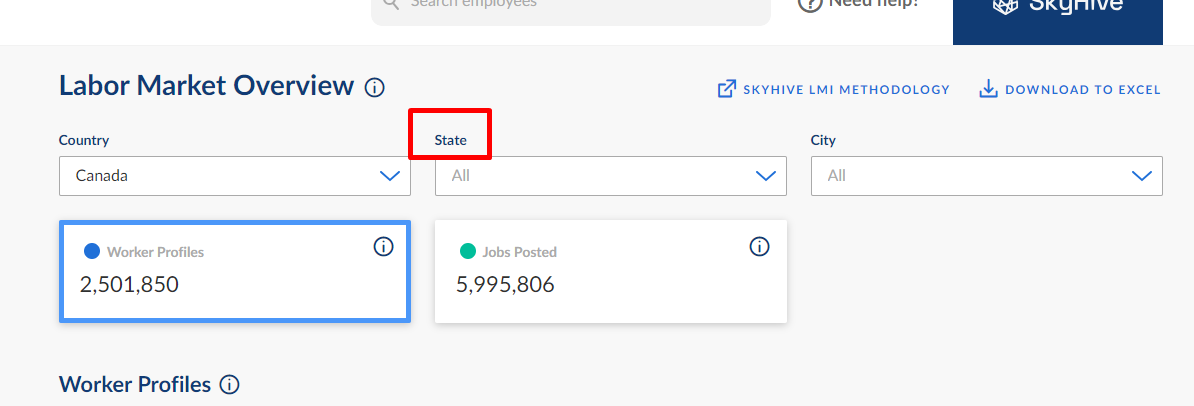Screen dimensions: 1194x406
Task: Open info icon beside Worker Profiles heading
Action: pos(229,385)
